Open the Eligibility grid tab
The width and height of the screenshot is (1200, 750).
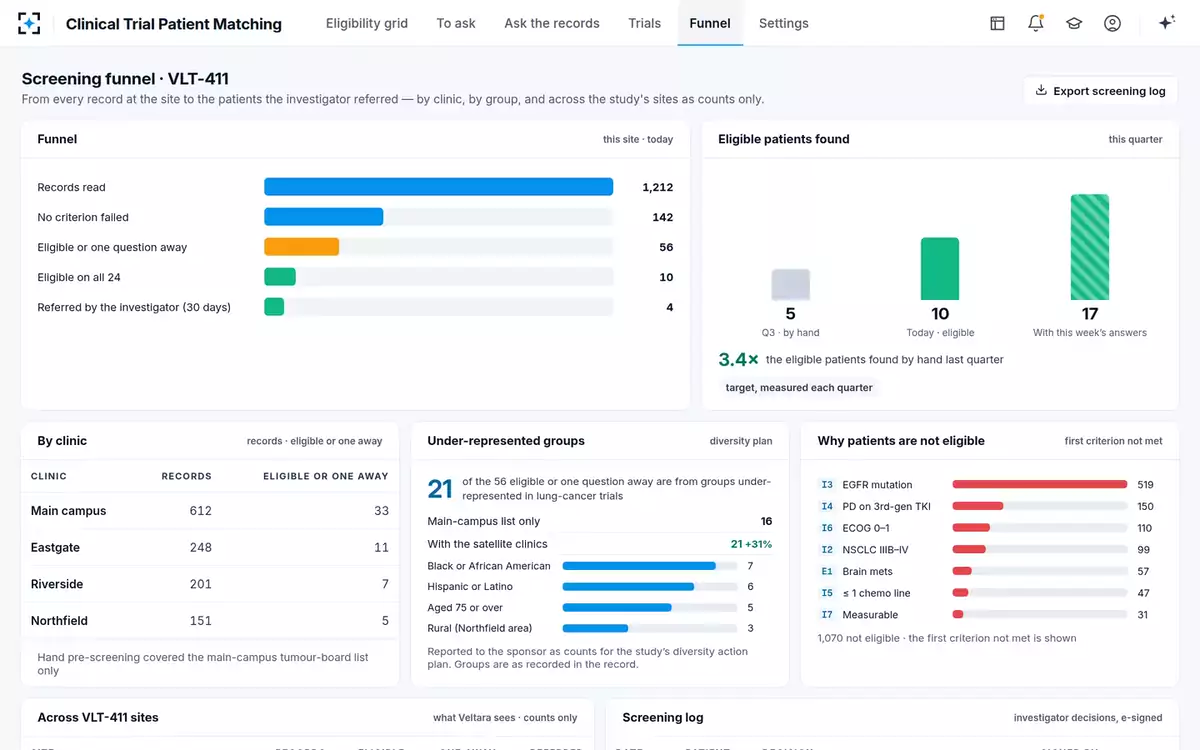pyautogui.click(x=367, y=23)
